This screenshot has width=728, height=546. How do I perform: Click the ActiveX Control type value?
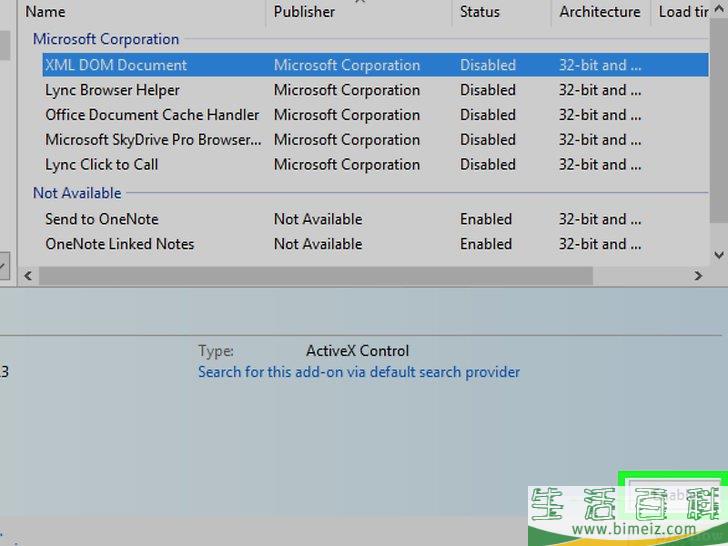[x=358, y=351]
